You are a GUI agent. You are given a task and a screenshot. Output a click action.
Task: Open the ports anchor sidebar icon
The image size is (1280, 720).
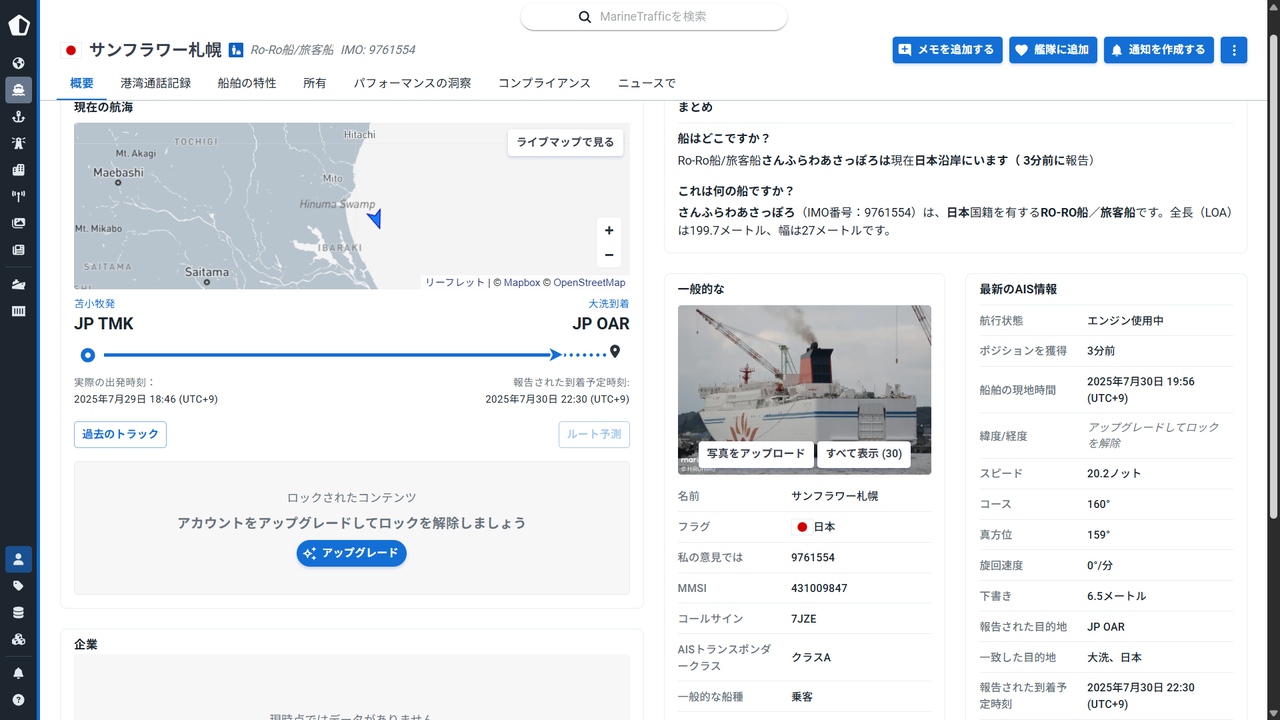(18, 117)
